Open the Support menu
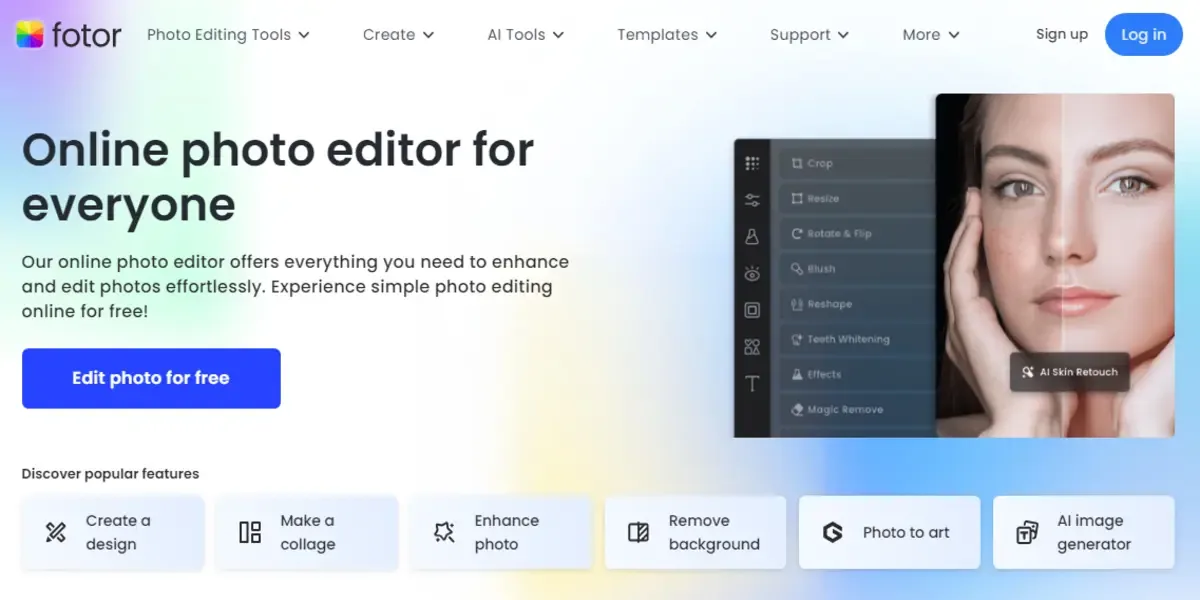The width and height of the screenshot is (1200, 600). tap(809, 34)
